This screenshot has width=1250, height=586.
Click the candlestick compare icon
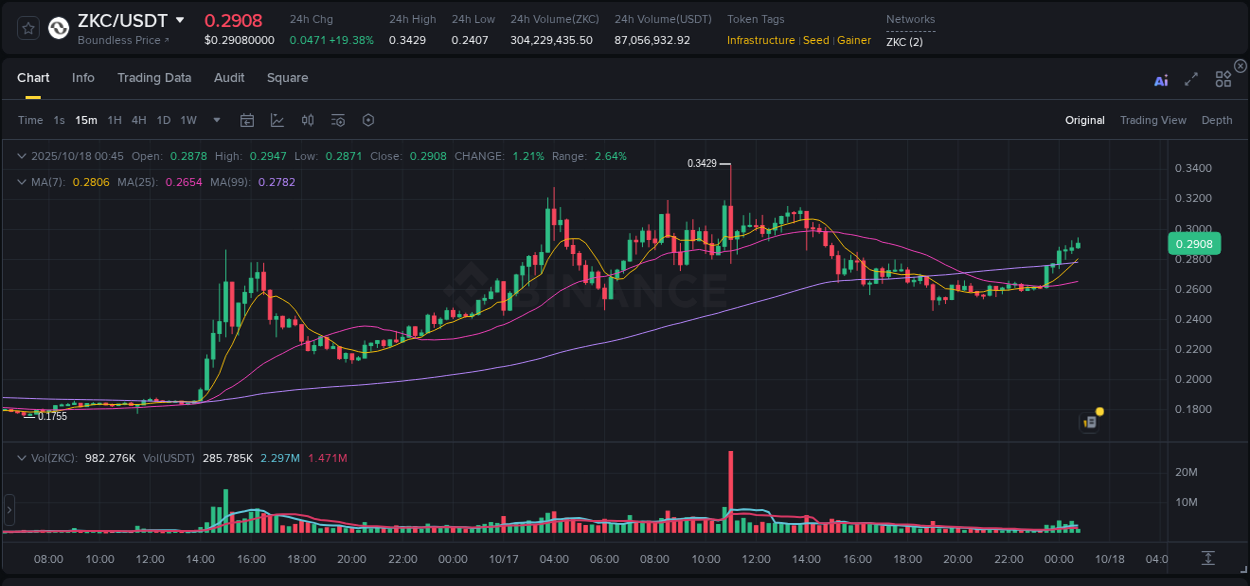pyautogui.click(x=307, y=120)
